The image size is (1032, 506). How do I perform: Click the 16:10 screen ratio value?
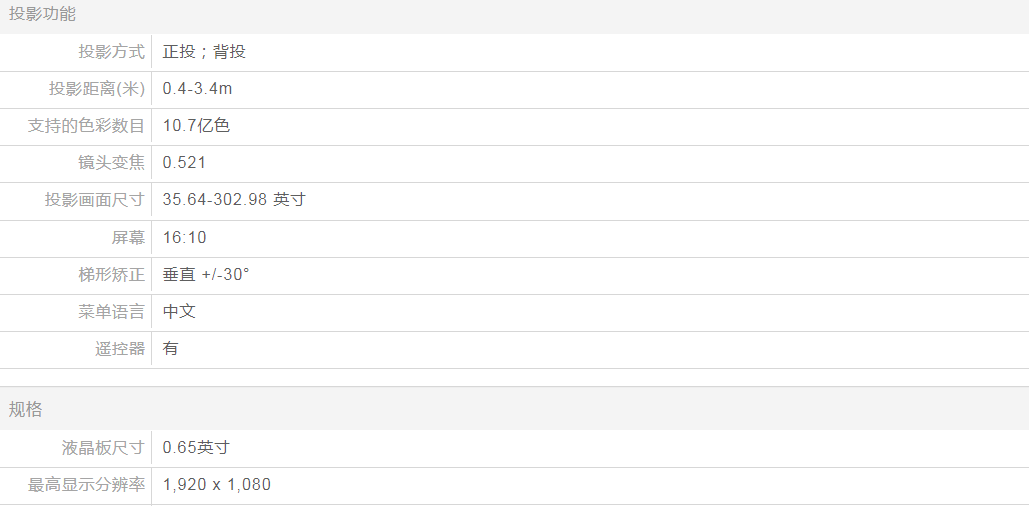coord(184,238)
